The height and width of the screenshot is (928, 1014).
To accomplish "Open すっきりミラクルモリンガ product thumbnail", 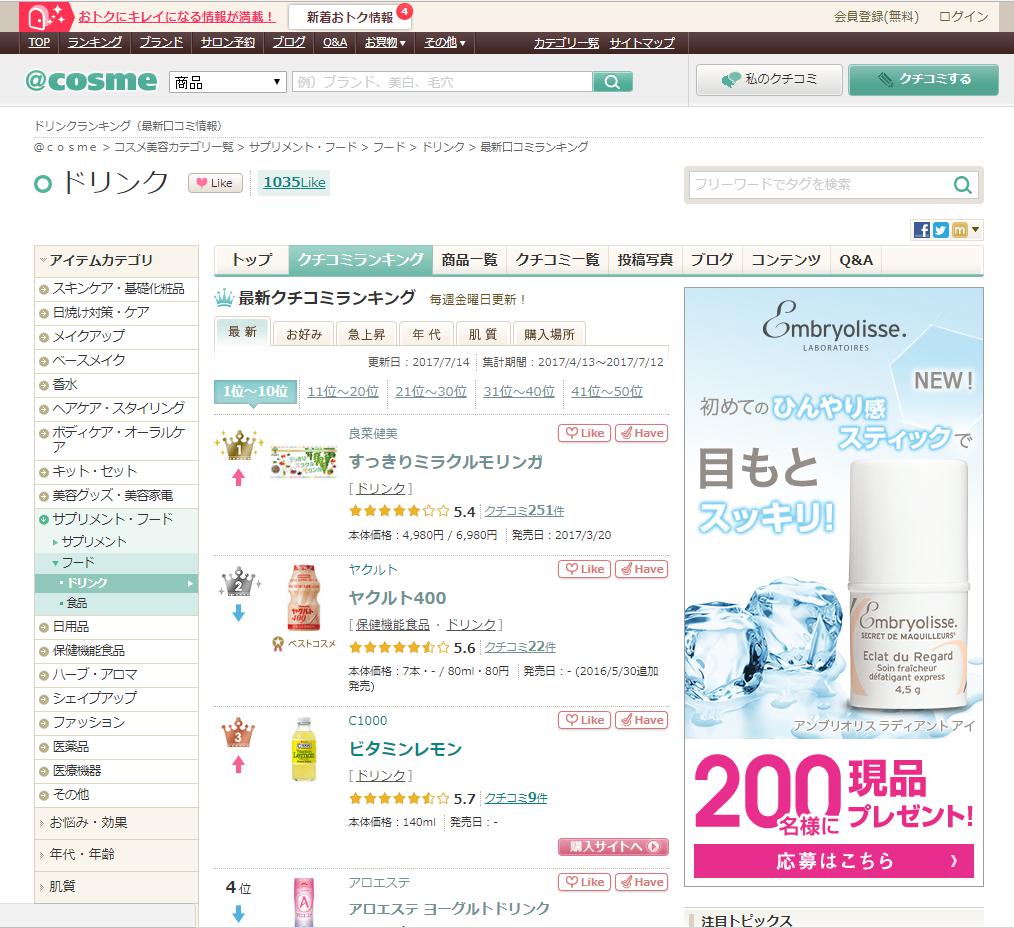I will tap(303, 461).
